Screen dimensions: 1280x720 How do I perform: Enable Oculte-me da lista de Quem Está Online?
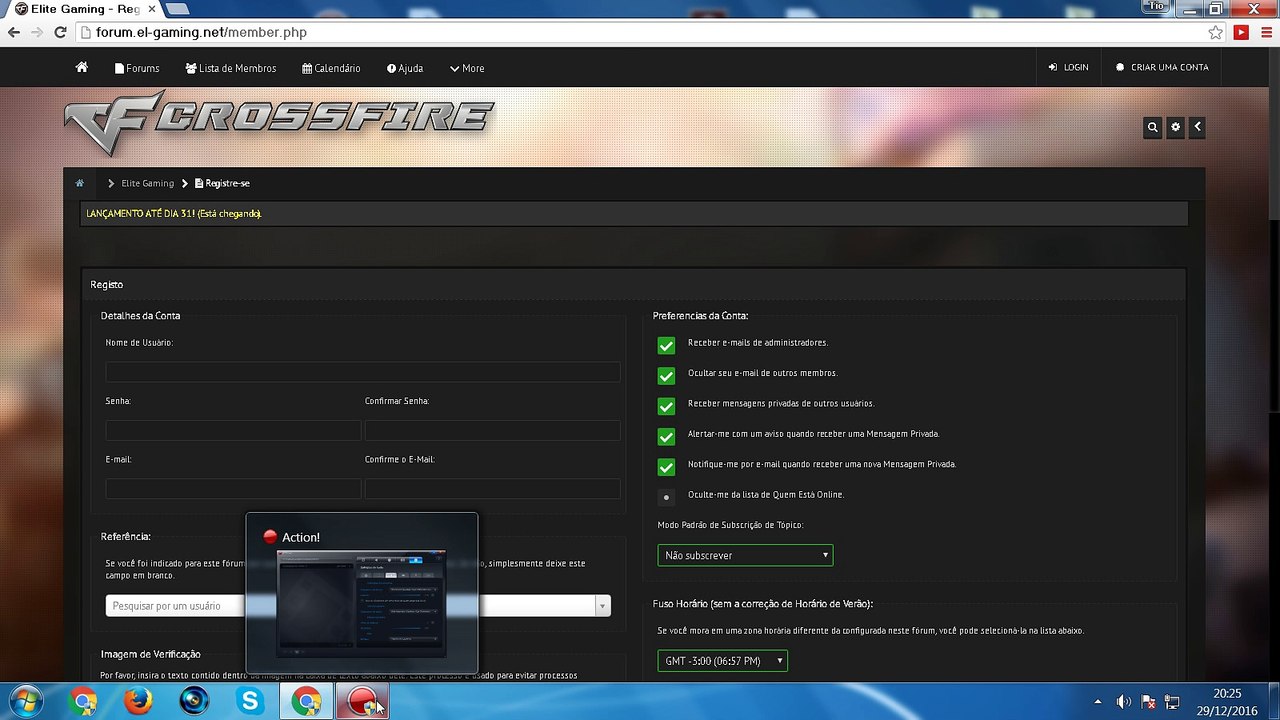(x=666, y=497)
